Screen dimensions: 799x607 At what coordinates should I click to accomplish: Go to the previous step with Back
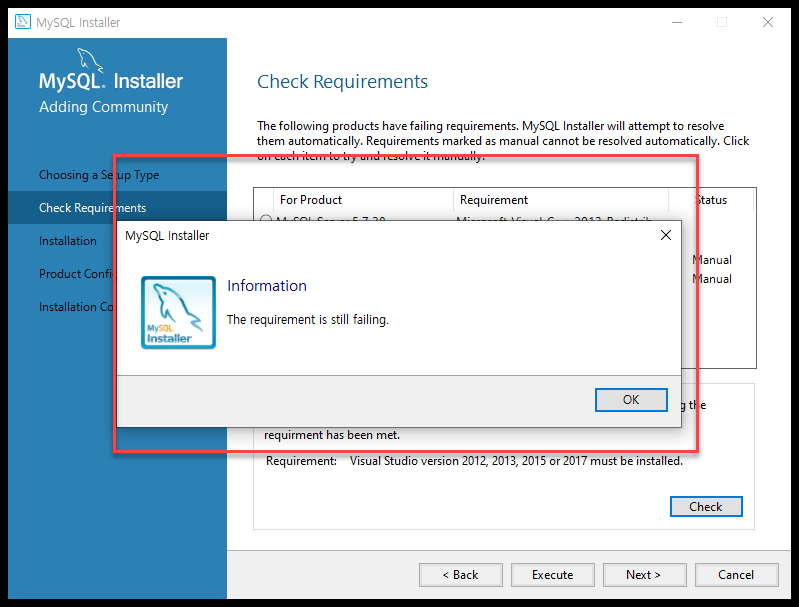461,575
